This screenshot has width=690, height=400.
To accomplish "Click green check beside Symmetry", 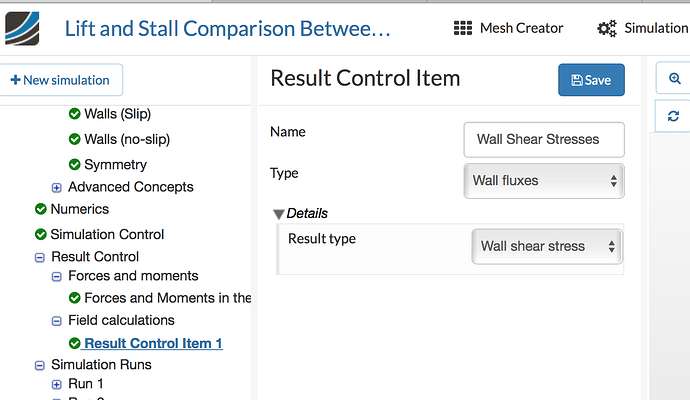I will 75,164.
